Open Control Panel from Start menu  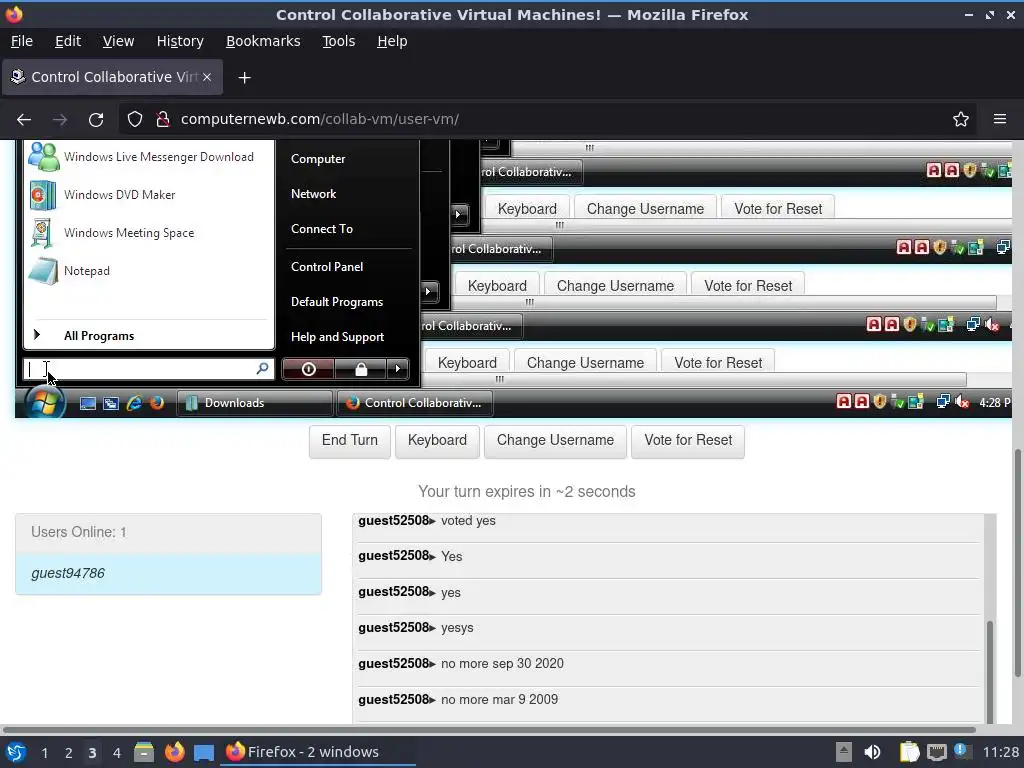[327, 266]
